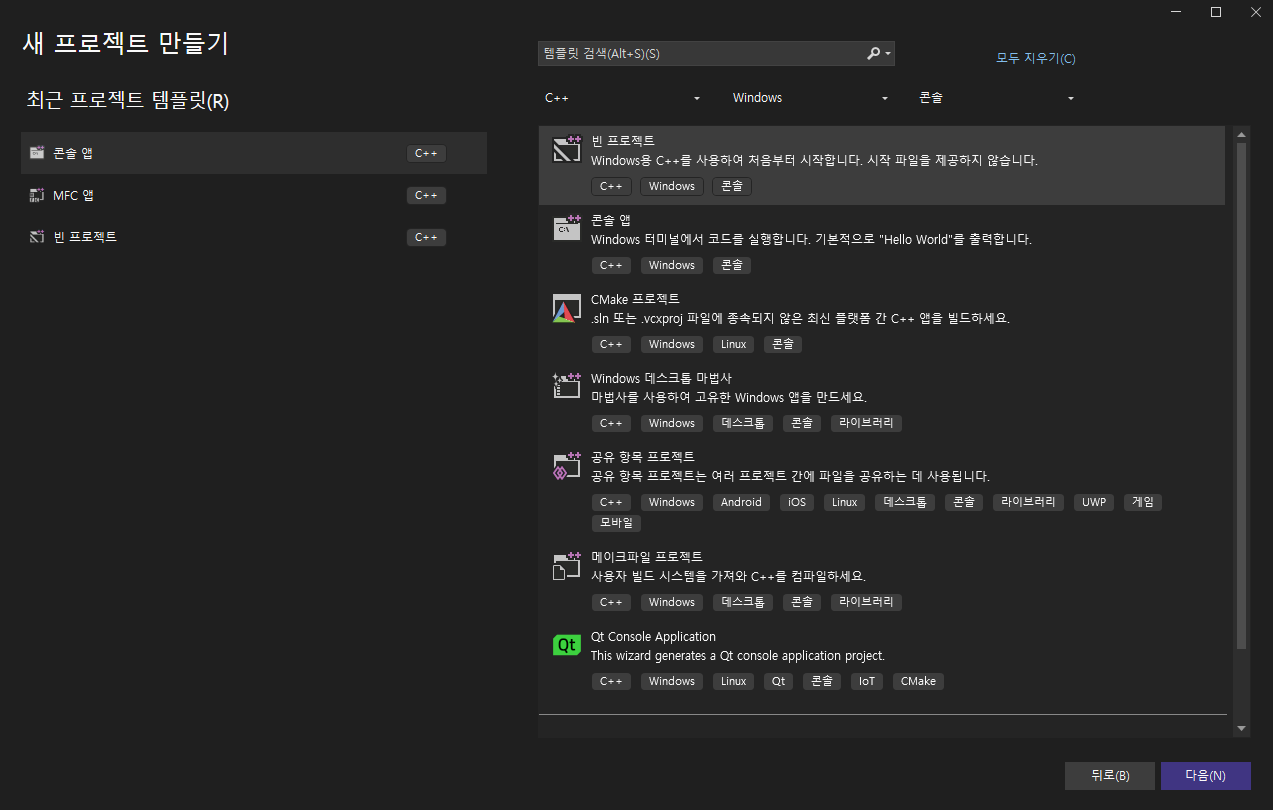Click the scrollbar up arrow
Viewport: 1273px width, 810px height.
pyautogui.click(x=1241, y=134)
